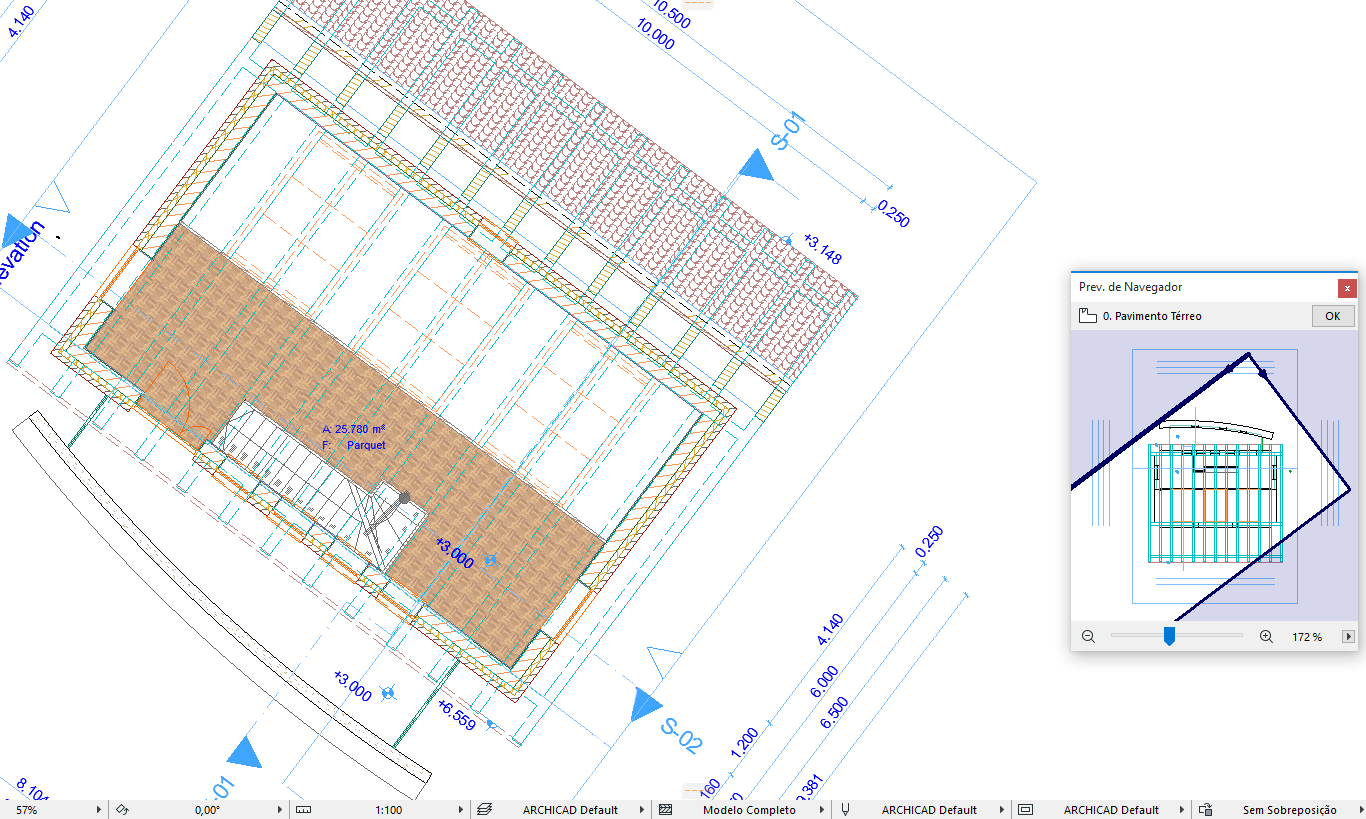Screen dimensions: 1366x819
Task: Select the +3.148 elevation text
Action: tap(822, 247)
